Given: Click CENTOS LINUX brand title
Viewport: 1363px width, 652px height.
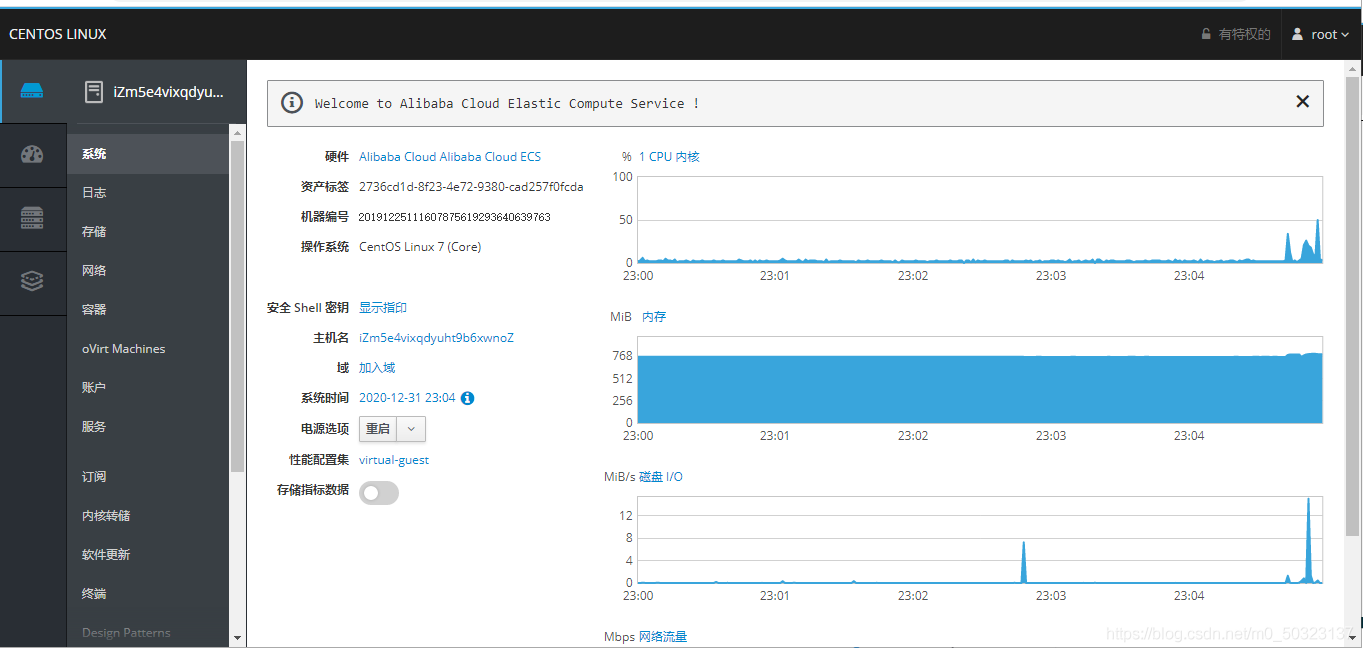Looking at the screenshot, I should coord(58,34).
